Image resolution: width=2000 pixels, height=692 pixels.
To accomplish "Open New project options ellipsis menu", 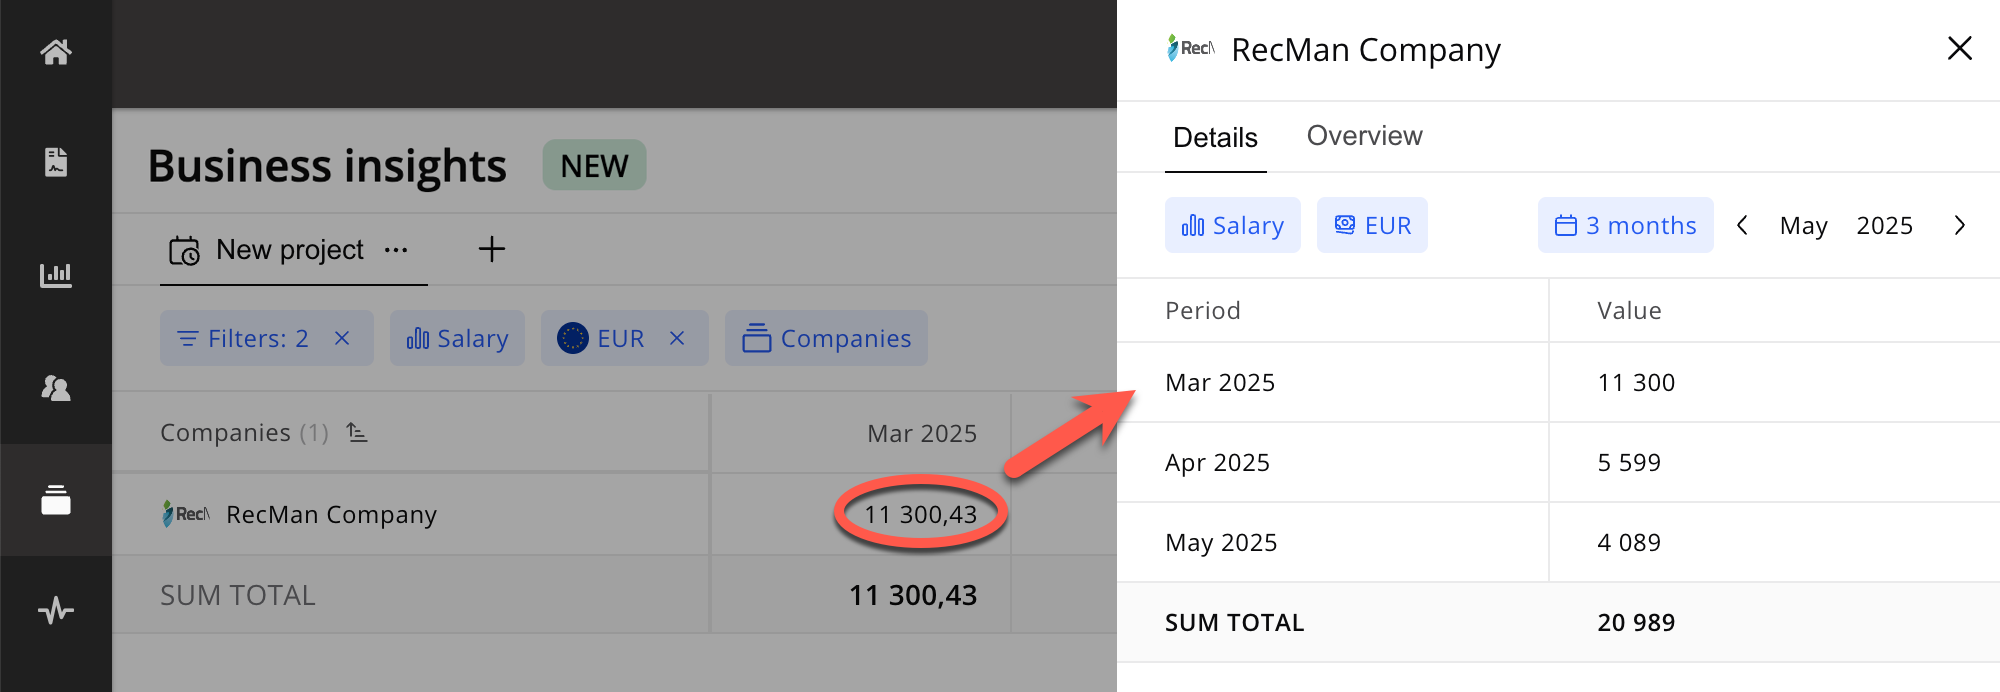I will [396, 250].
